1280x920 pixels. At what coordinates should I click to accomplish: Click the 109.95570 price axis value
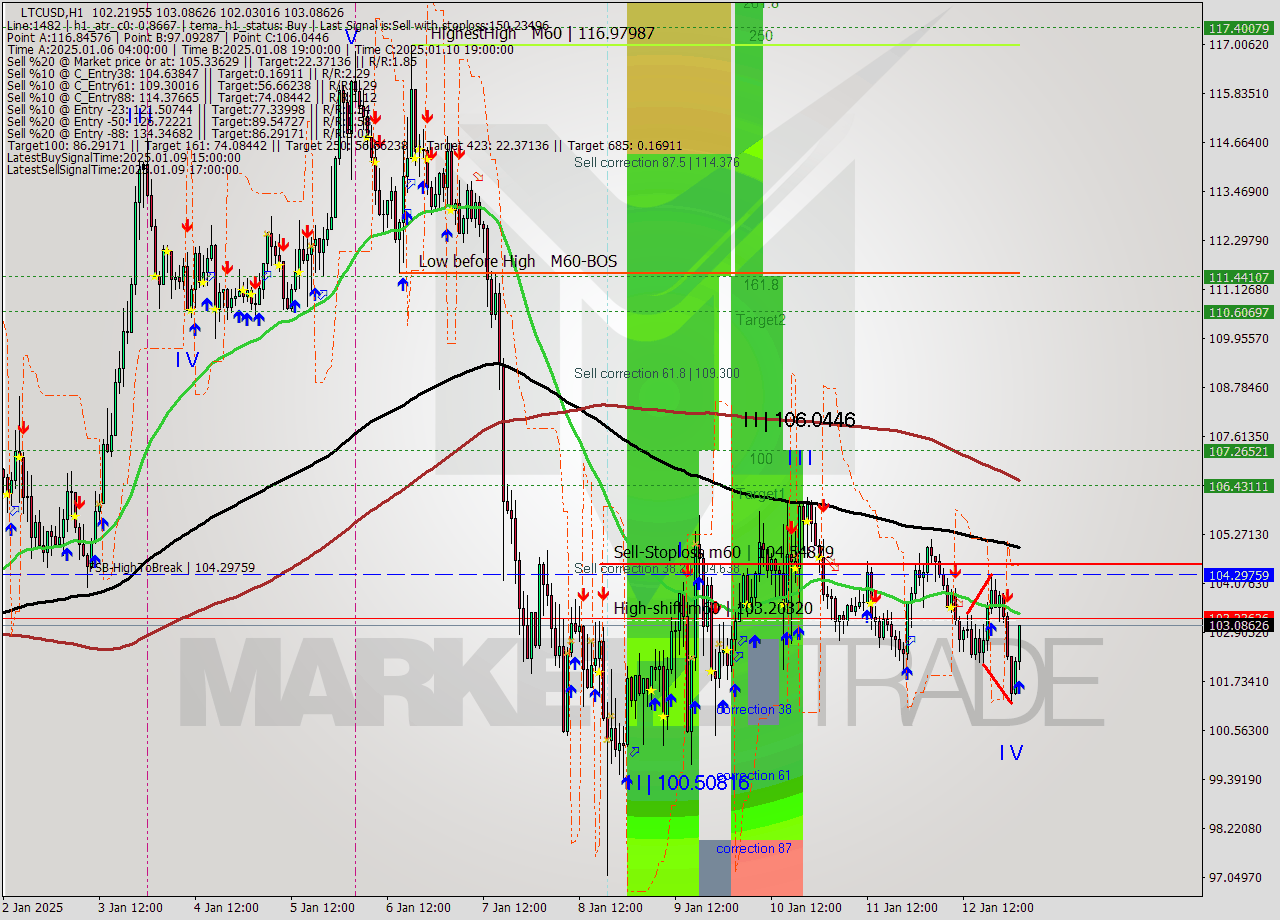tap(1239, 338)
